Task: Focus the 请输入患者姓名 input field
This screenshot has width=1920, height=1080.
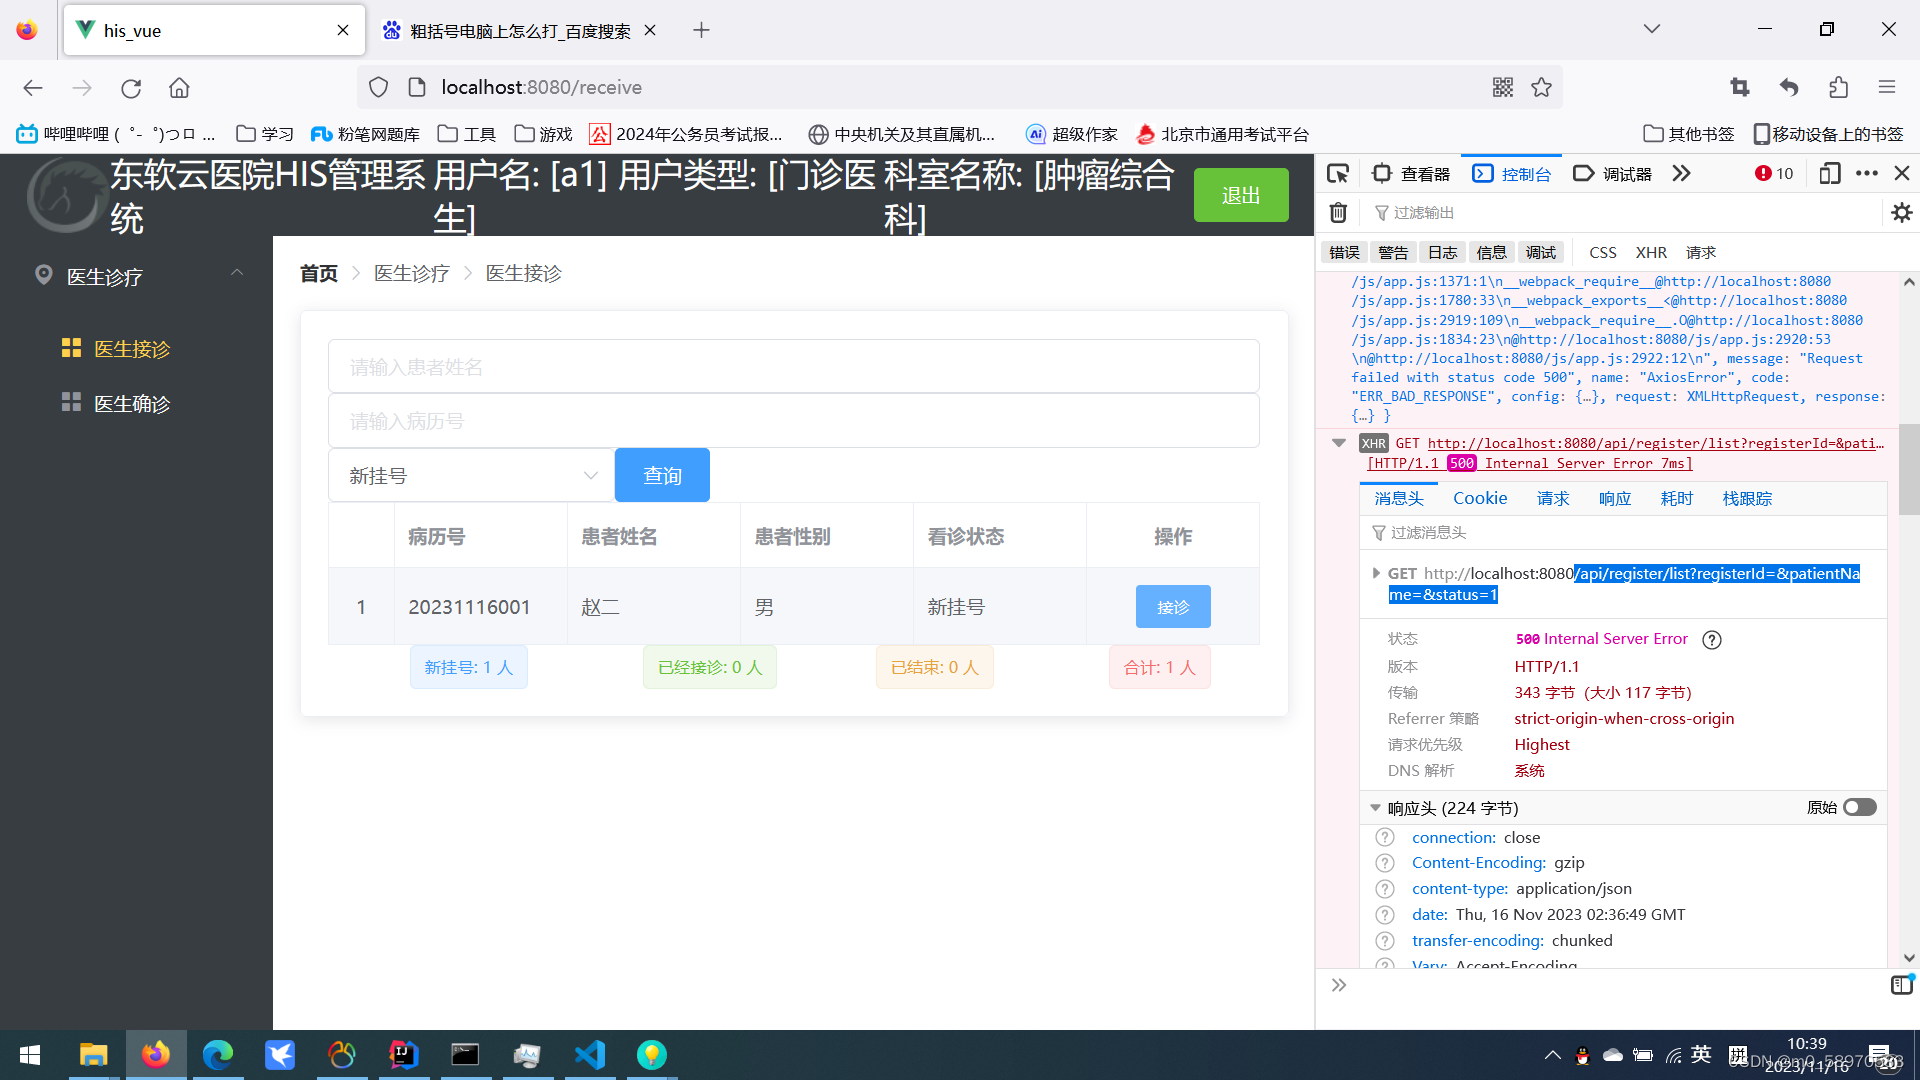Action: pyautogui.click(x=794, y=367)
